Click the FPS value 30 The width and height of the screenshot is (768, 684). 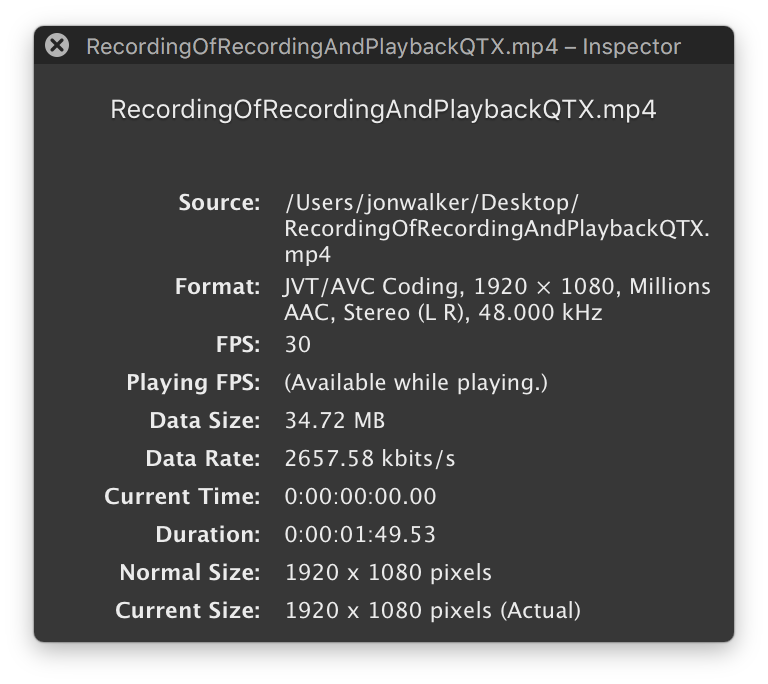(298, 345)
